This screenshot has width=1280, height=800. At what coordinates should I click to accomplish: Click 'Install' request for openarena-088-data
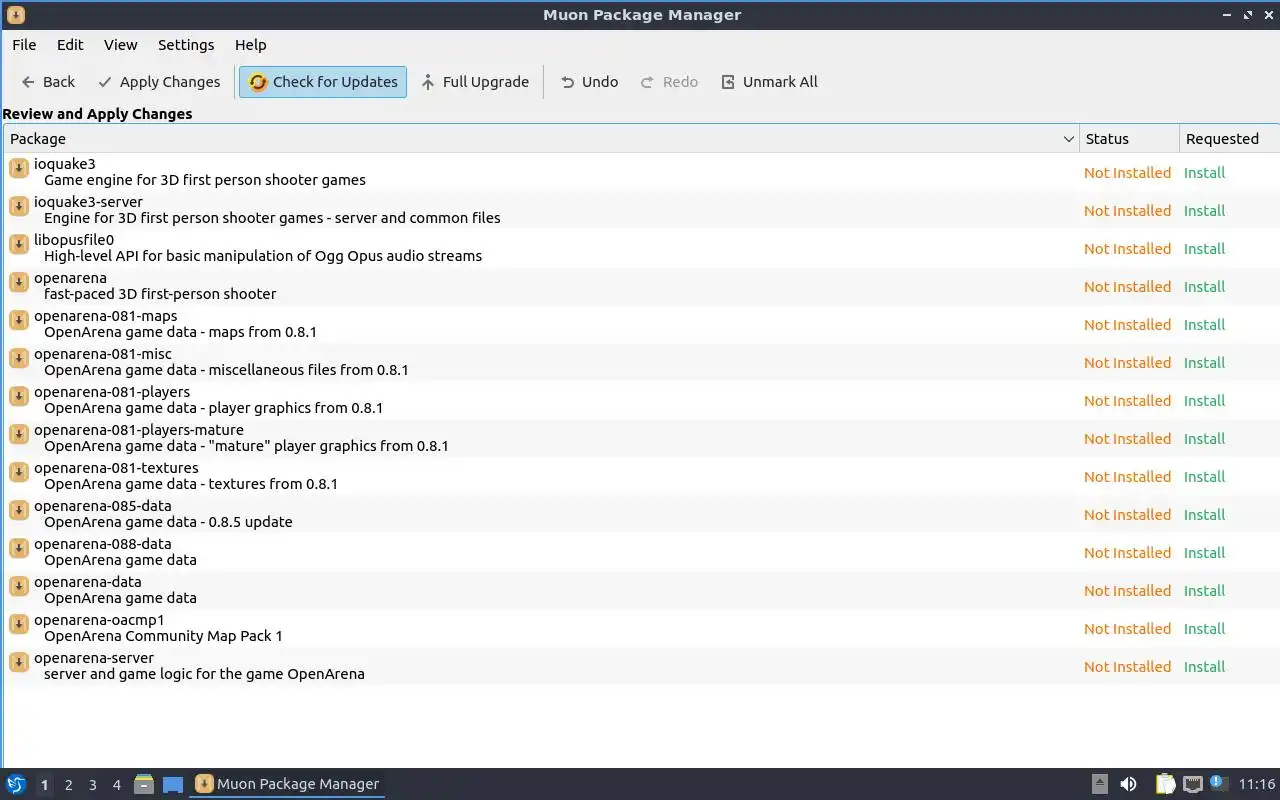(x=1204, y=553)
